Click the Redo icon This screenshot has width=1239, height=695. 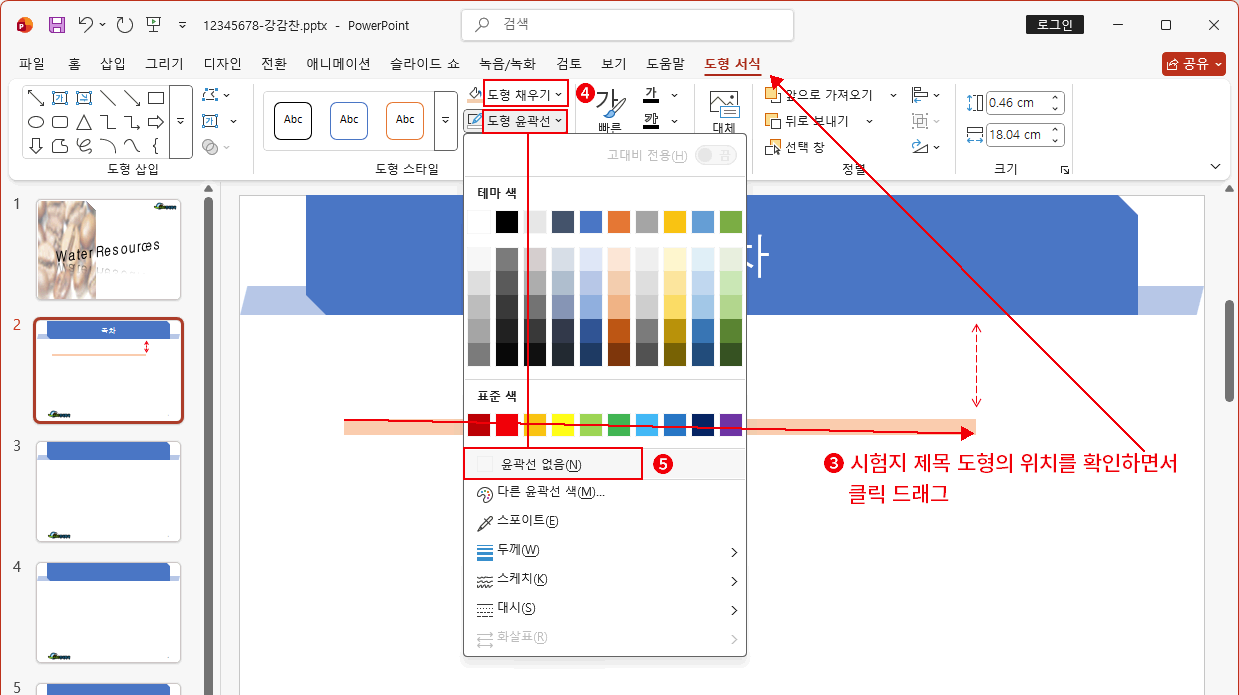tap(125, 24)
